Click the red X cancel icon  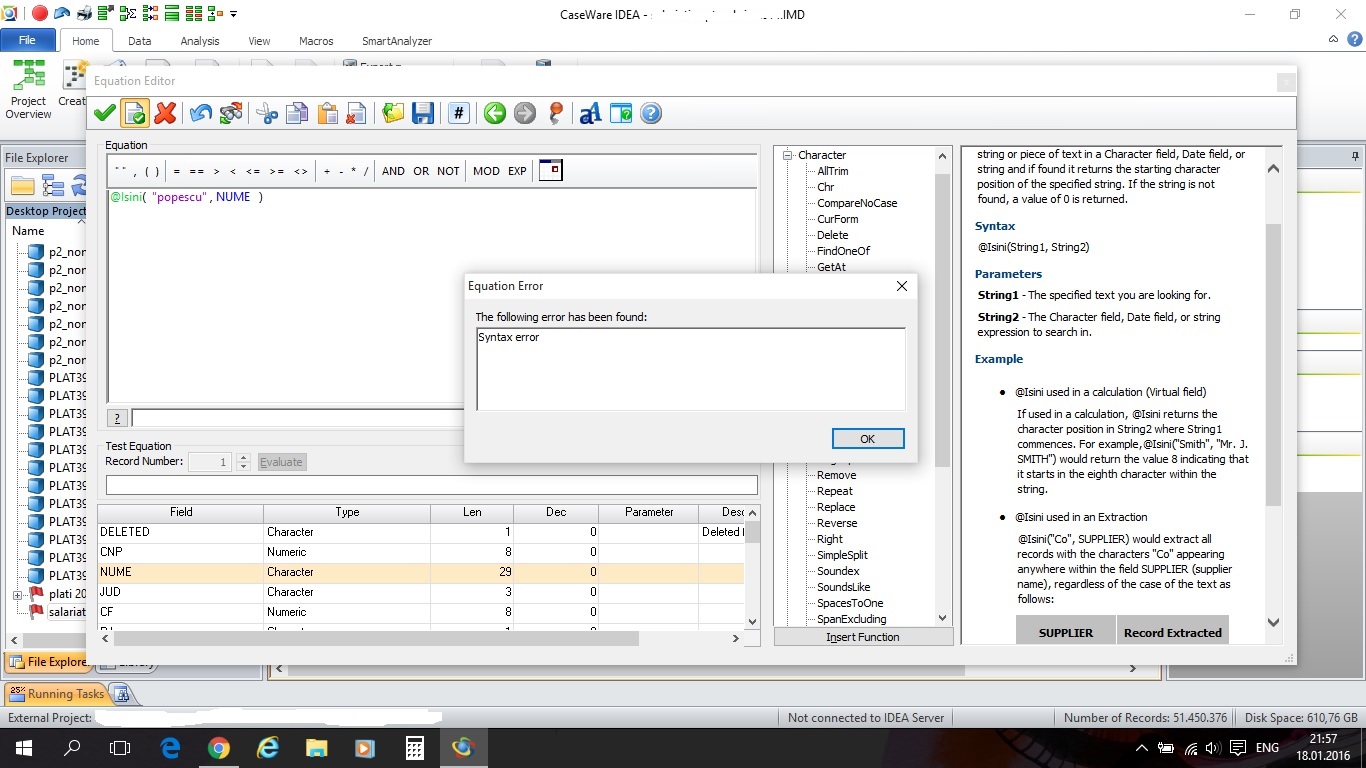166,114
